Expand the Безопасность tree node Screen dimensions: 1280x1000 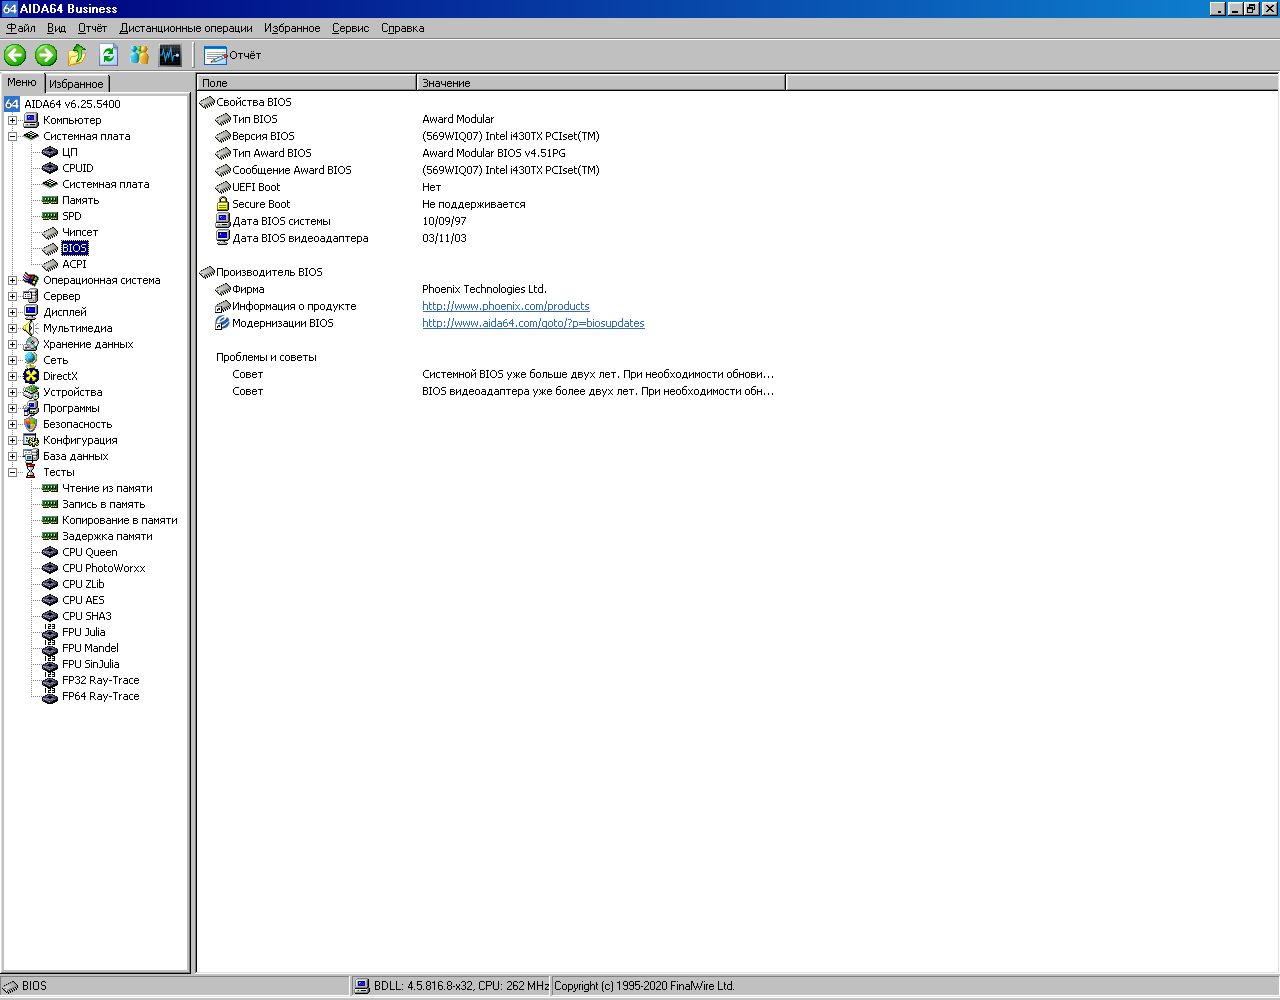point(13,424)
